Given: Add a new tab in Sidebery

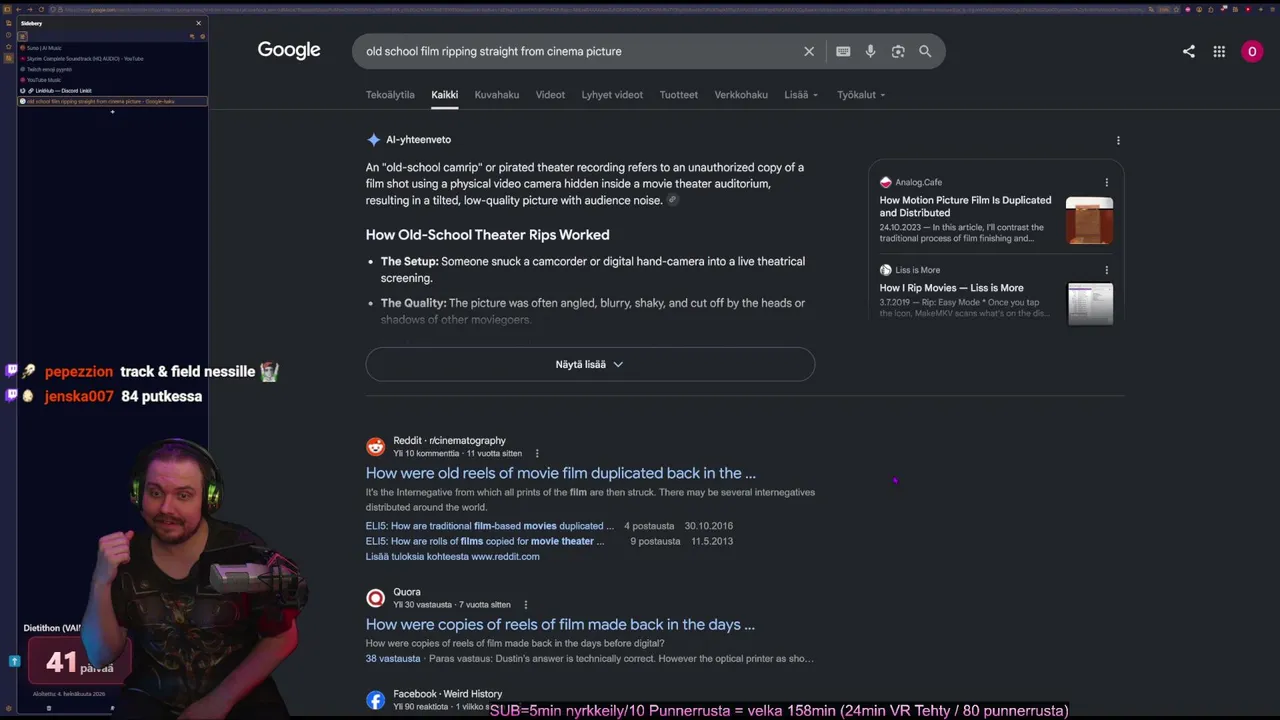Looking at the screenshot, I should 112,112.
